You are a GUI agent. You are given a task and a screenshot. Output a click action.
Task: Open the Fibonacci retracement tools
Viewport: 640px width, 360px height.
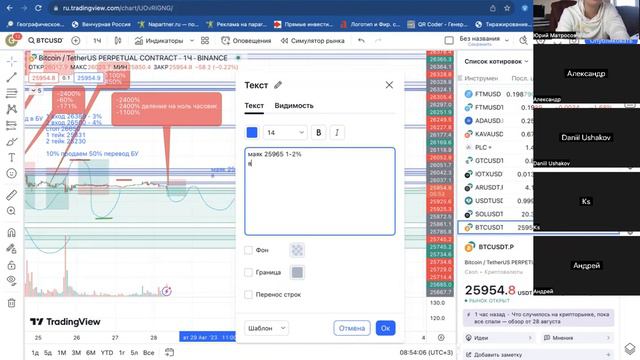point(11,93)
